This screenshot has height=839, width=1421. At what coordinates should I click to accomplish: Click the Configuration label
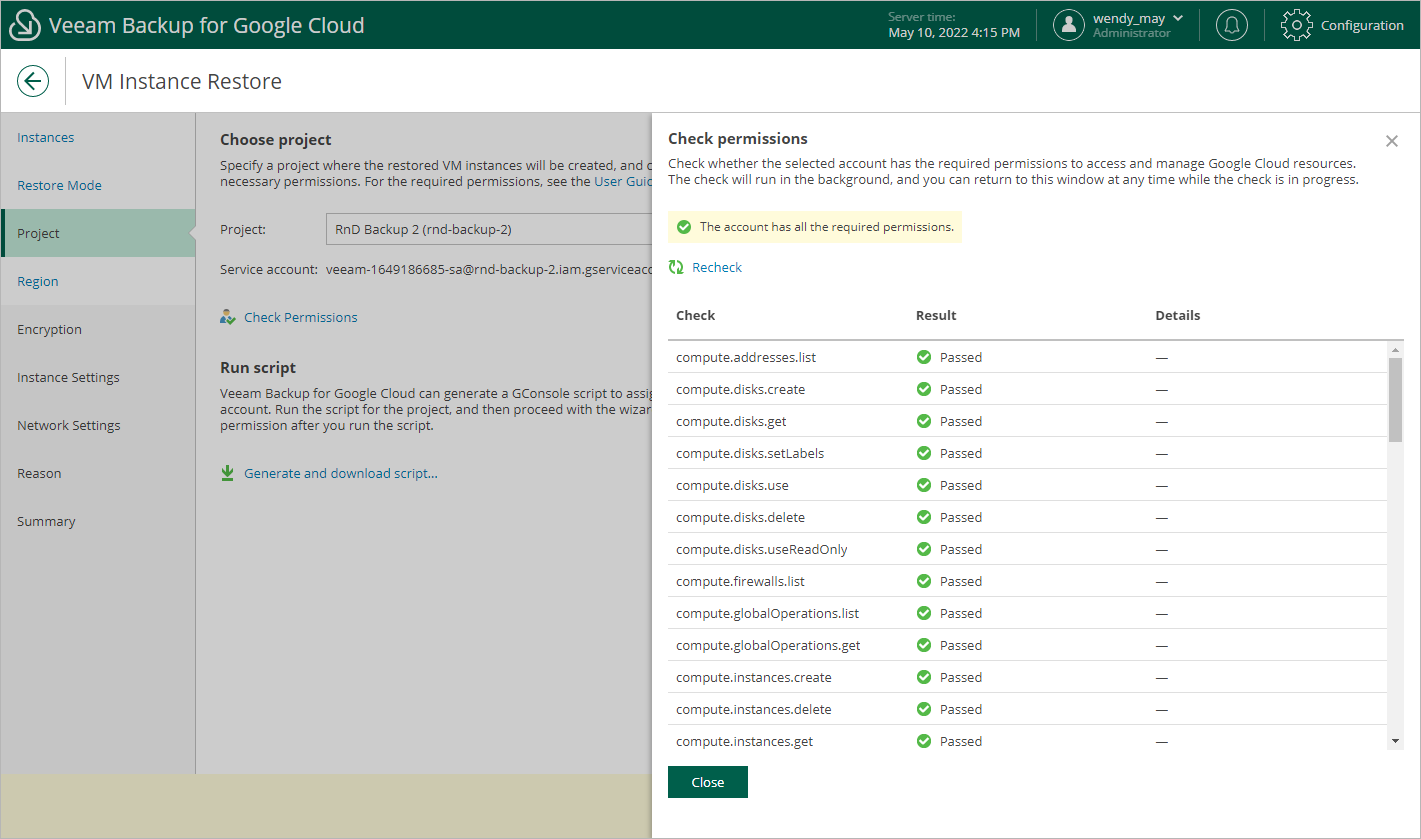(x=1362, y=25)
